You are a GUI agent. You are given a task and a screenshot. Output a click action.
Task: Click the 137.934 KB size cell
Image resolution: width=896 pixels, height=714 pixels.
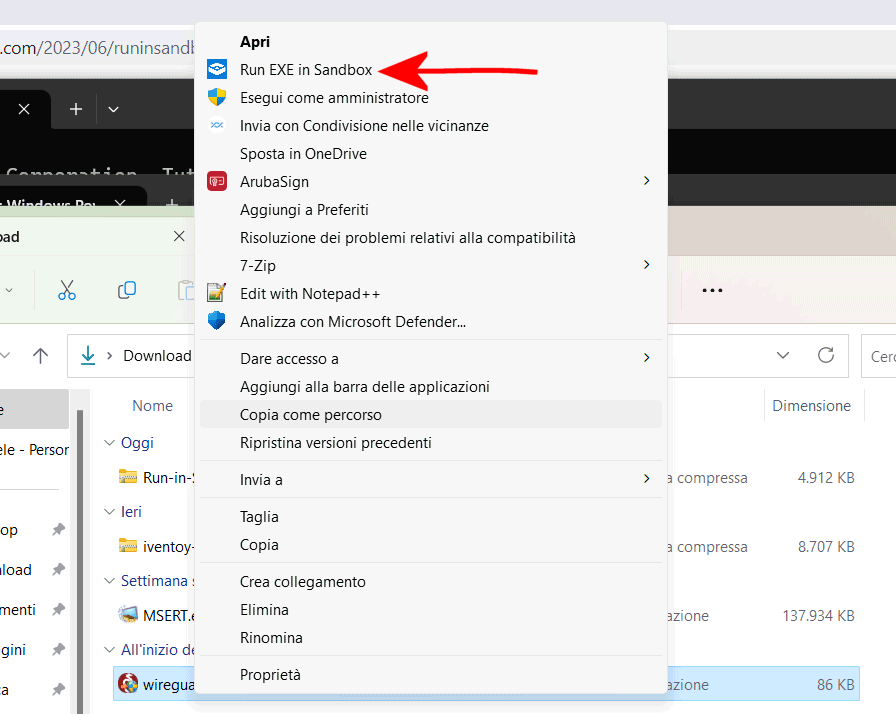tap(818, 616)
